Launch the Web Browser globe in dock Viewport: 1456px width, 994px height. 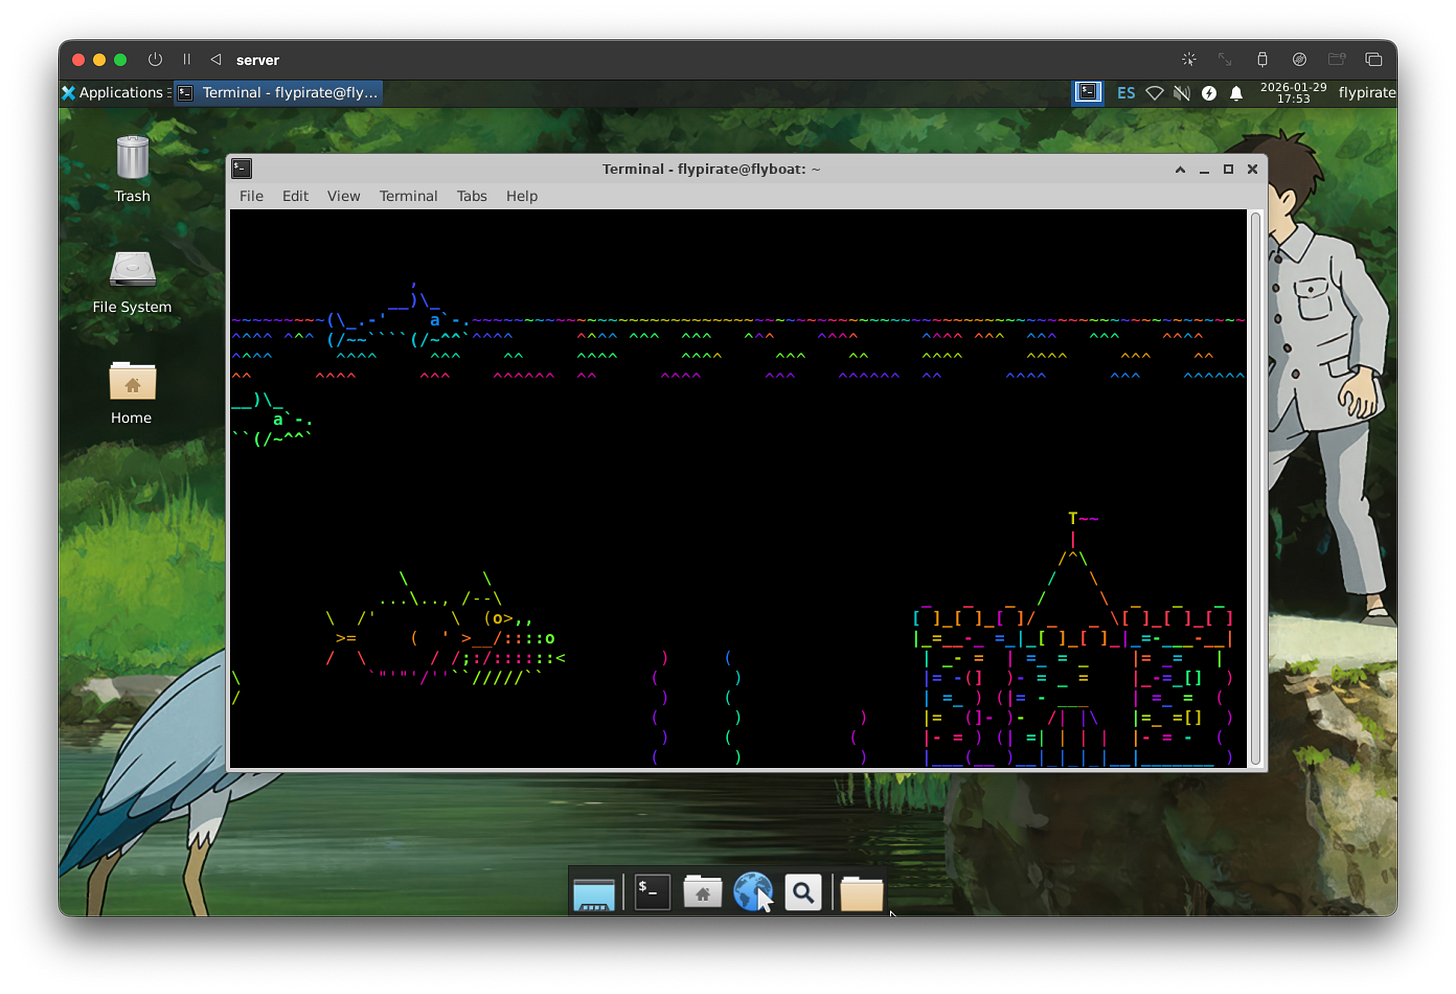(x=753, y=892)
